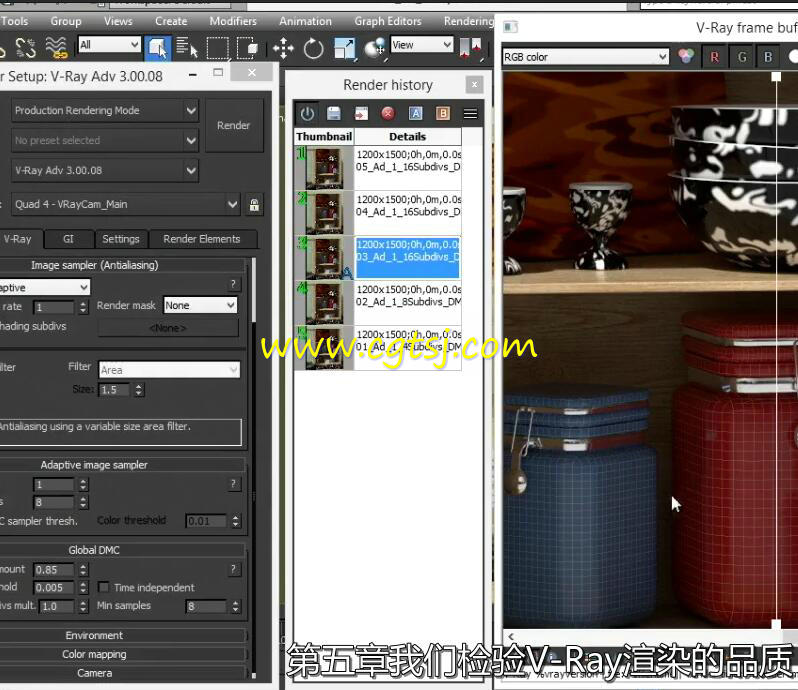Click the filter Size 1.5 field
This screenshot has height=690, width=798.
tap(114, 390)
